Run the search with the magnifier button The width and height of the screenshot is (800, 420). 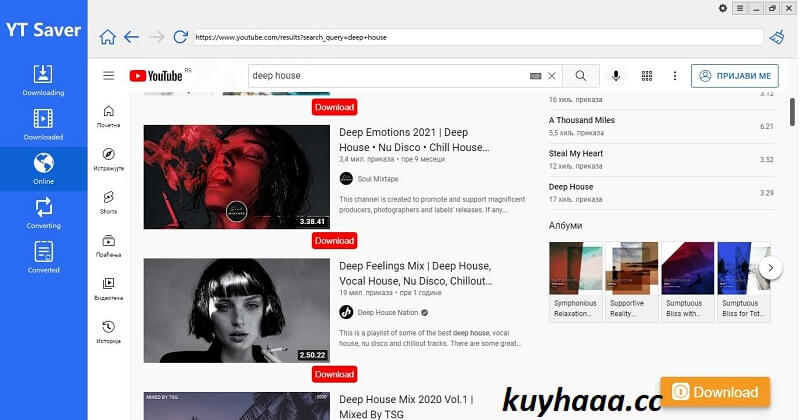(x=581, y=76)
